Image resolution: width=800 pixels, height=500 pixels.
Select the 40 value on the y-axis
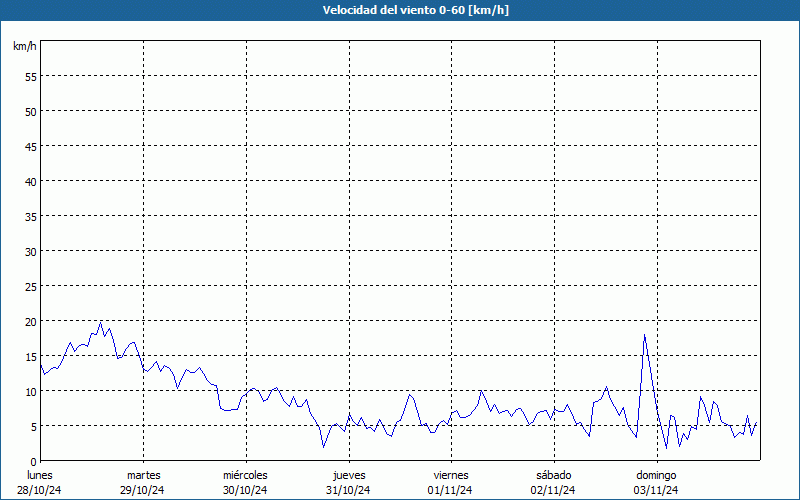31,182
